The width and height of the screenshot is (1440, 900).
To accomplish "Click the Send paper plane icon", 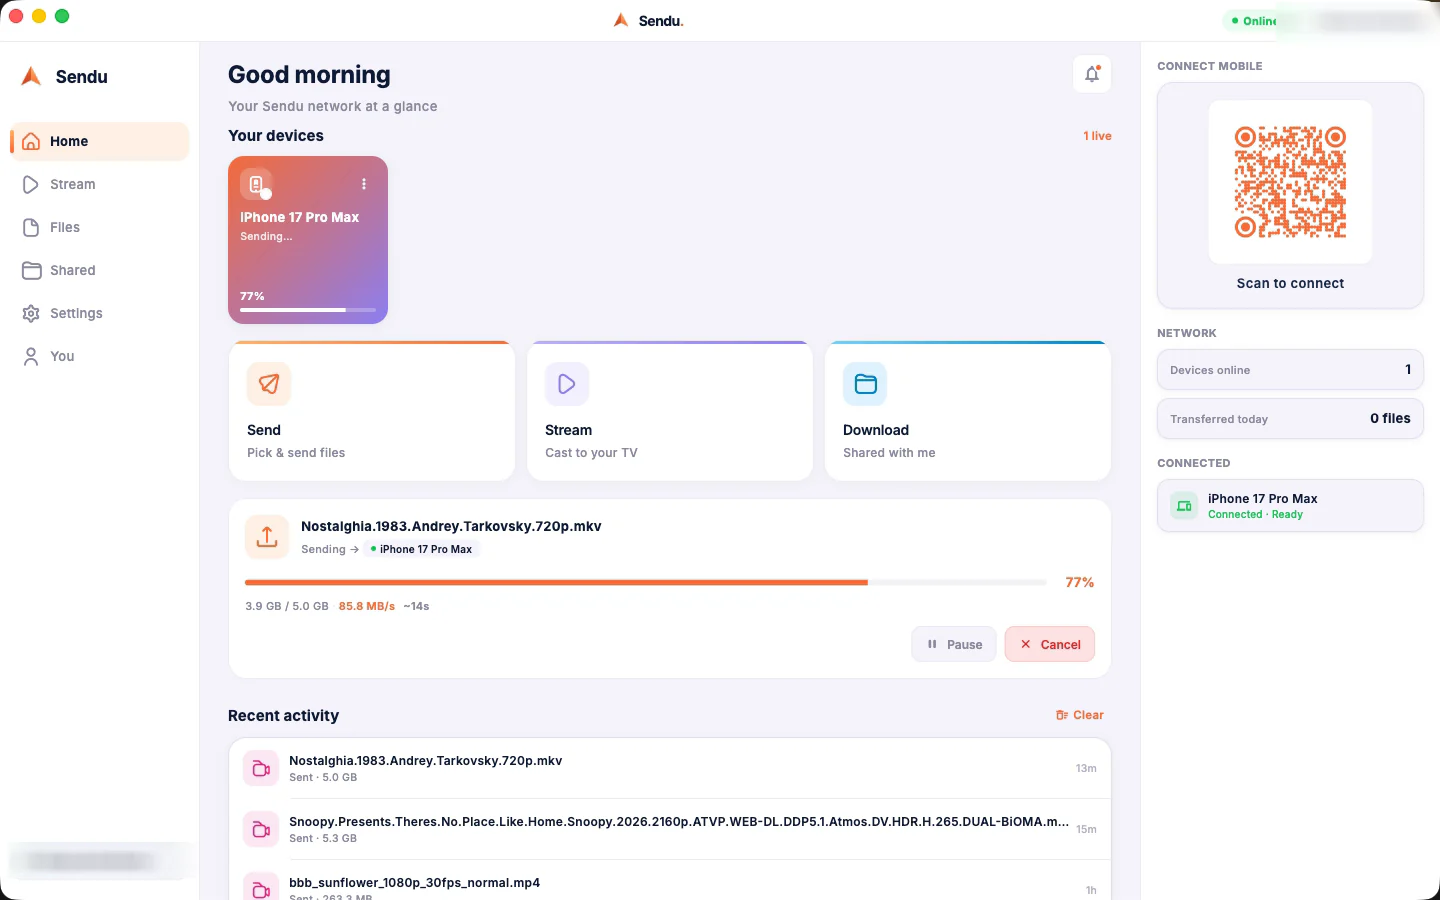I will (269, 384).
